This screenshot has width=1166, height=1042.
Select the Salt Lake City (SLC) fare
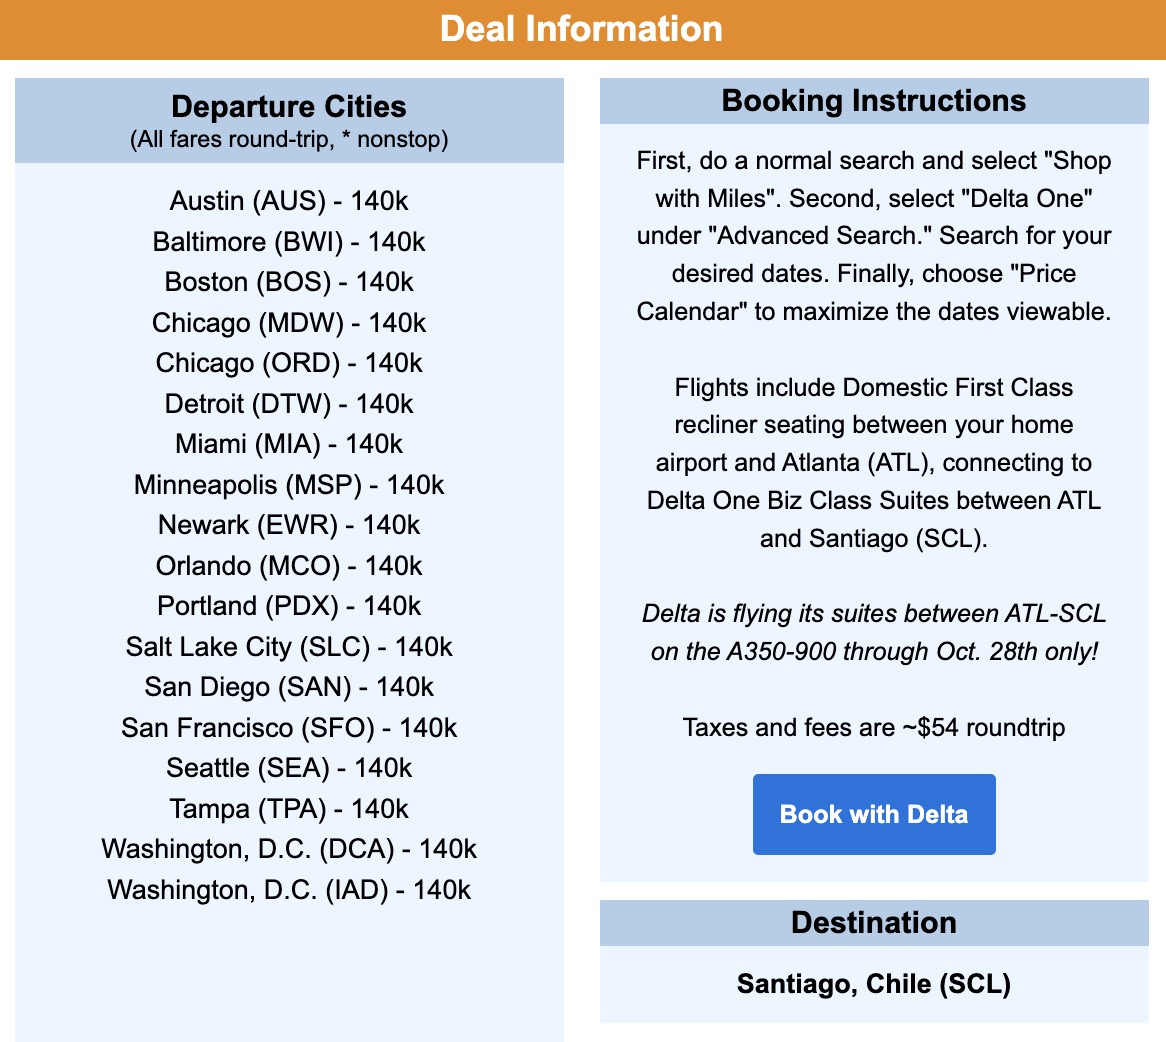[x=289, y=646]
